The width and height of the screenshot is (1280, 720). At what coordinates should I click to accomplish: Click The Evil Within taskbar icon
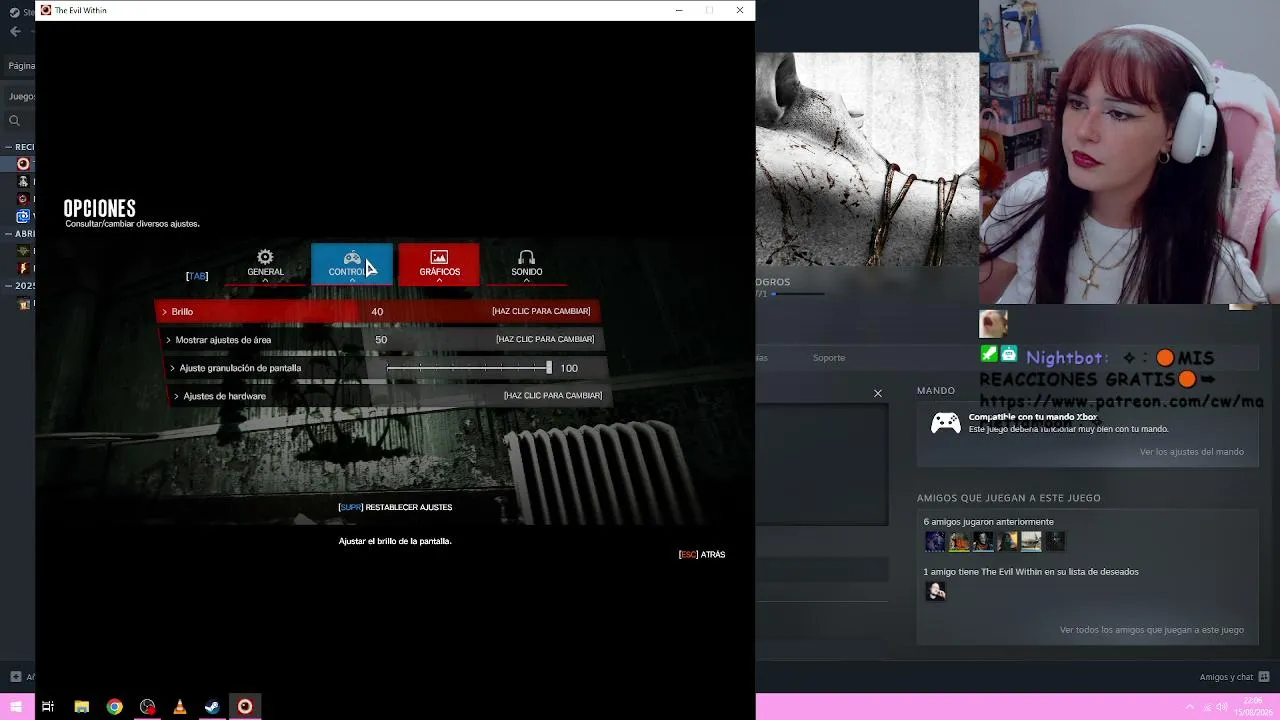point(245,707)
